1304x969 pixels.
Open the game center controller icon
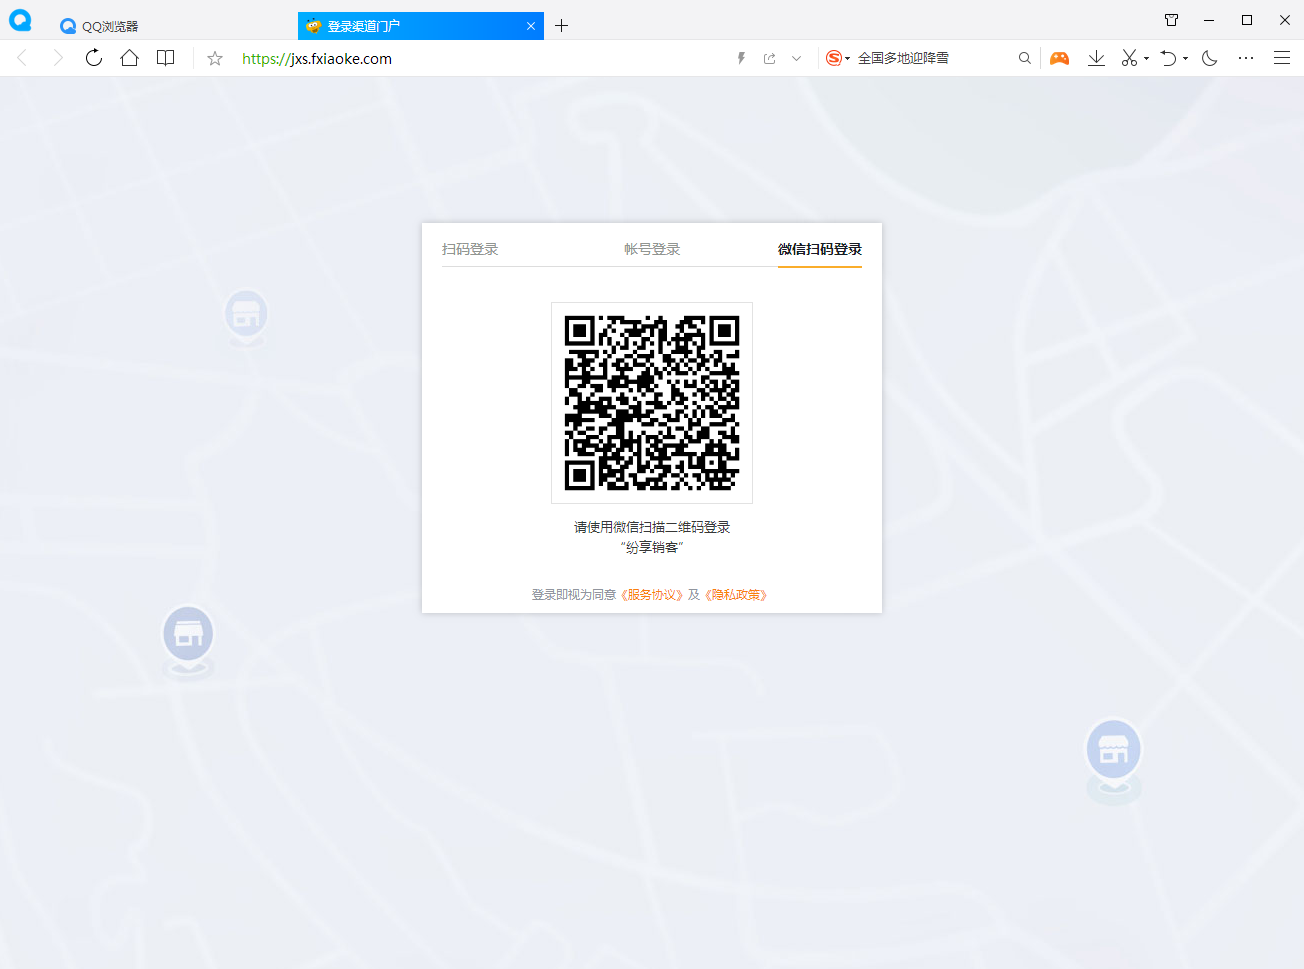coord(1059,58)
